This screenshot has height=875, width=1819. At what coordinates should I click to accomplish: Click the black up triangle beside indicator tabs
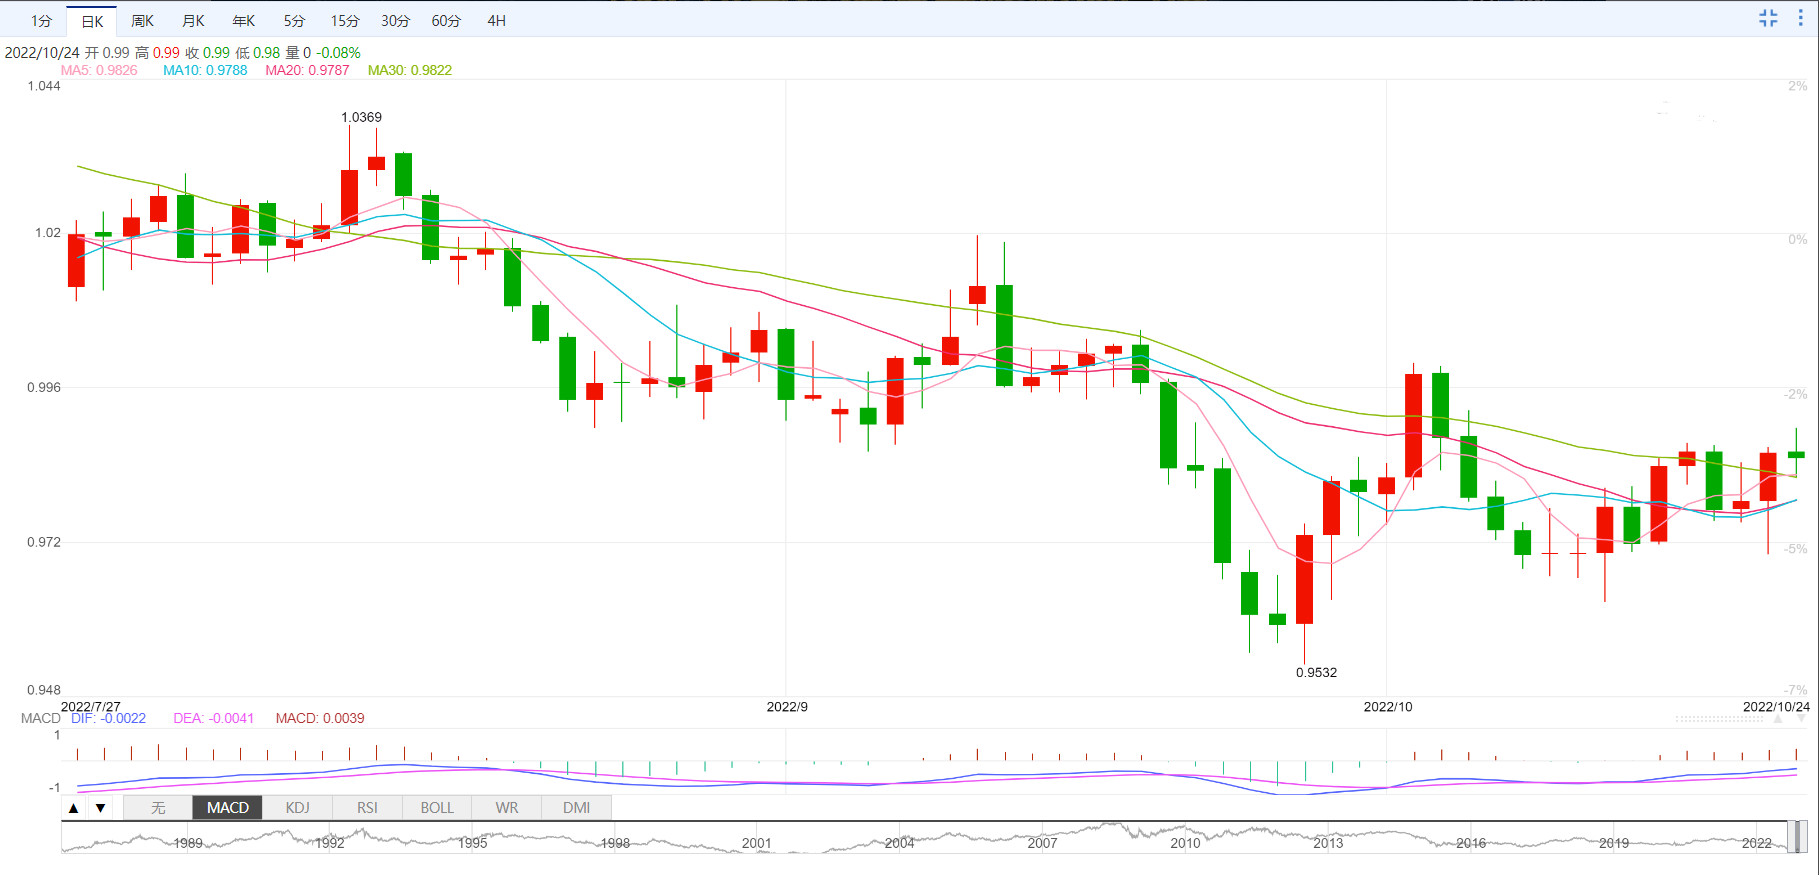point(73,808)
